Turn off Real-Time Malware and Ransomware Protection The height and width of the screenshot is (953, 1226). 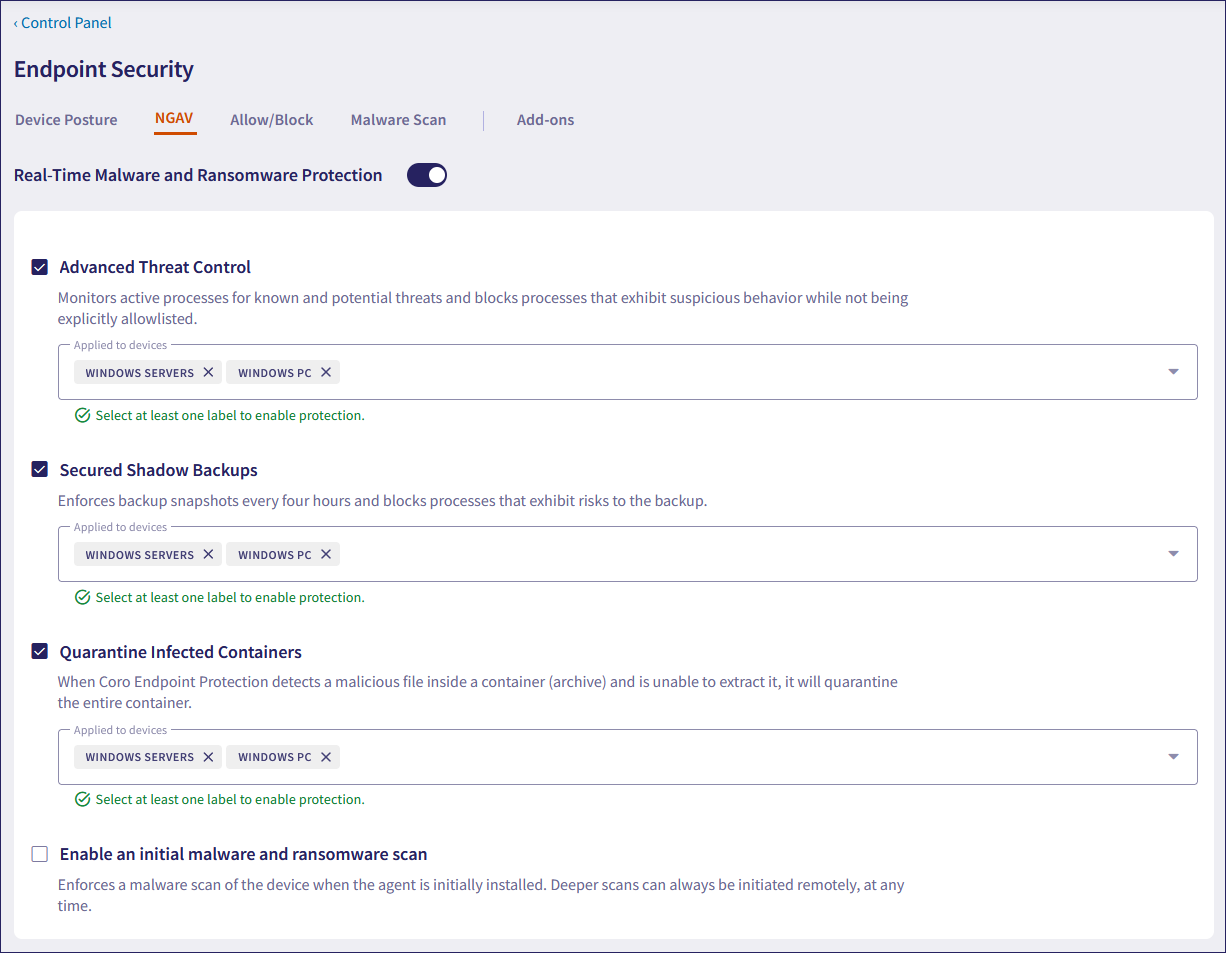pos(427,175)
